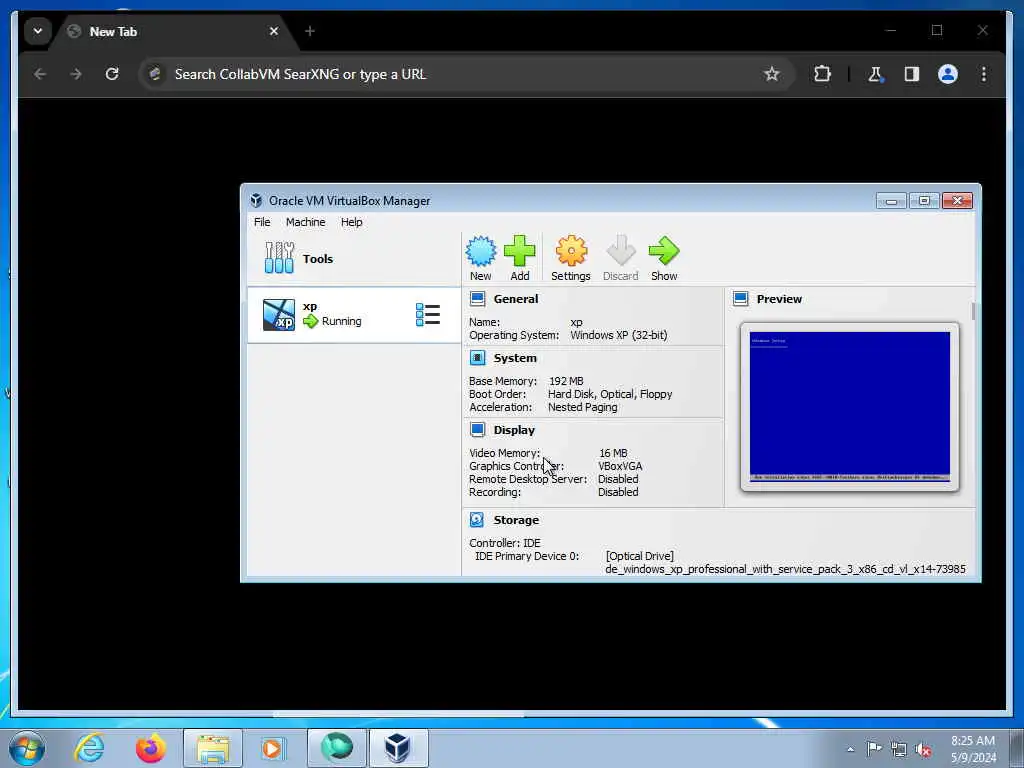Open the Chrome Labs flask icon
Screen dimensions: 1024x768
pyautogui.click(x=875, y=74)
